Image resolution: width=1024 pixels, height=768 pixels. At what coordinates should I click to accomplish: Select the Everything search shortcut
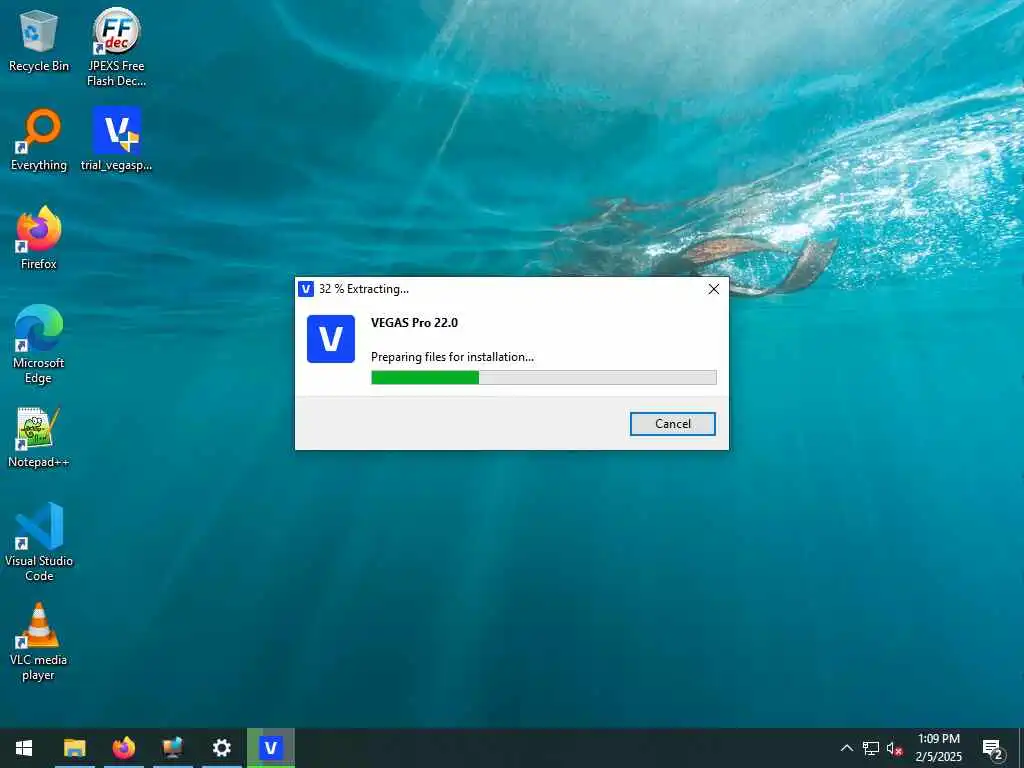(x=39, y=139)
